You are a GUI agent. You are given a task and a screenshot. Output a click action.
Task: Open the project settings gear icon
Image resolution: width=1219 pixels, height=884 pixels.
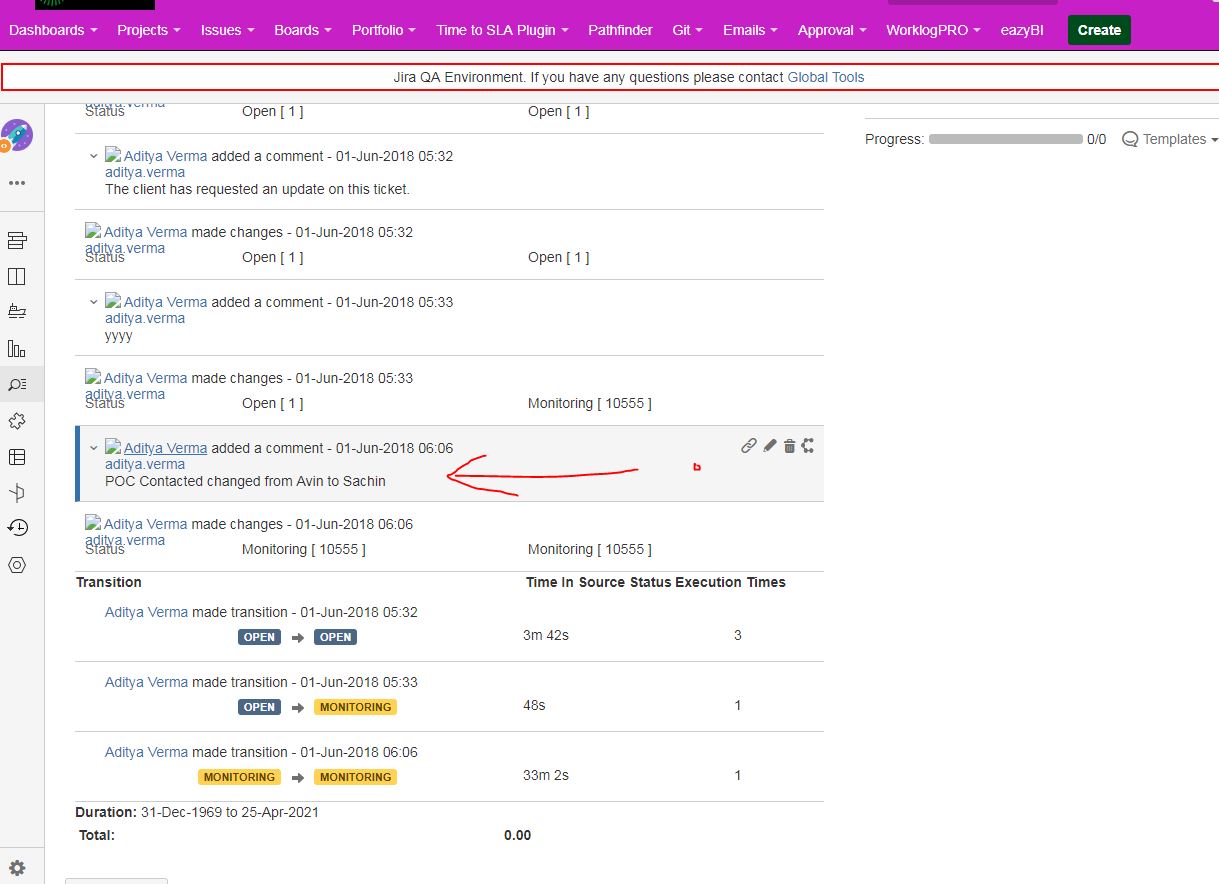tap(17, 868)
